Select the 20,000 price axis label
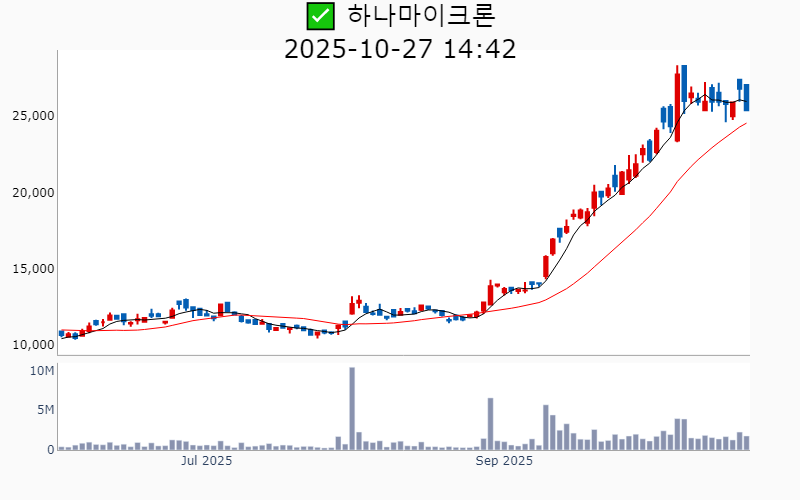 click(x=33, y=192)
